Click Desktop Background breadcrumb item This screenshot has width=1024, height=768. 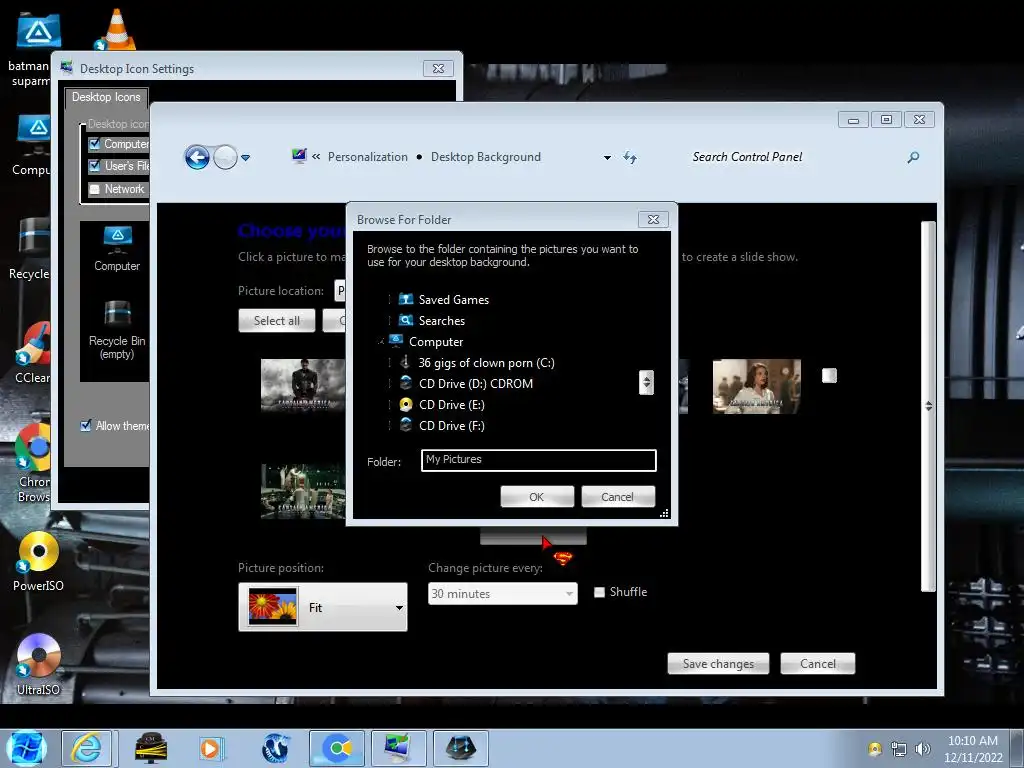486,157
